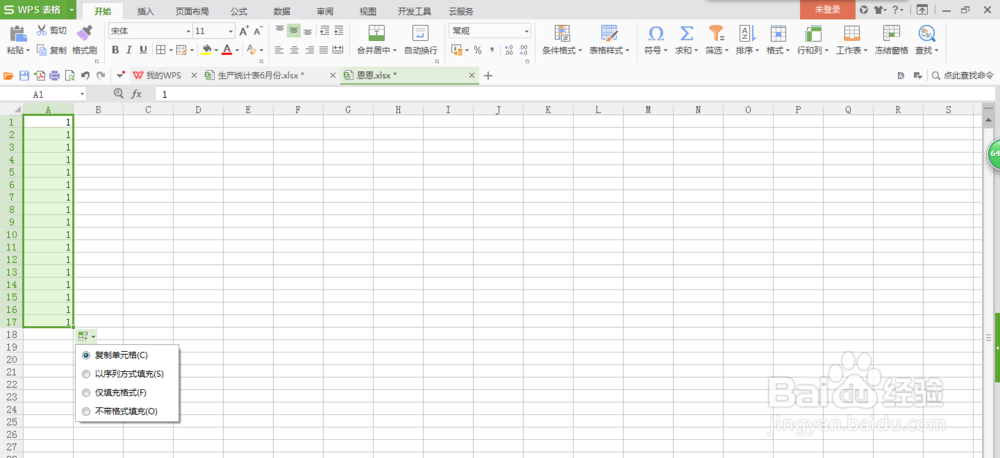Click the Undo arrow icon
The height and width of the screenshot is (458, 1000).
coord(85,75)
